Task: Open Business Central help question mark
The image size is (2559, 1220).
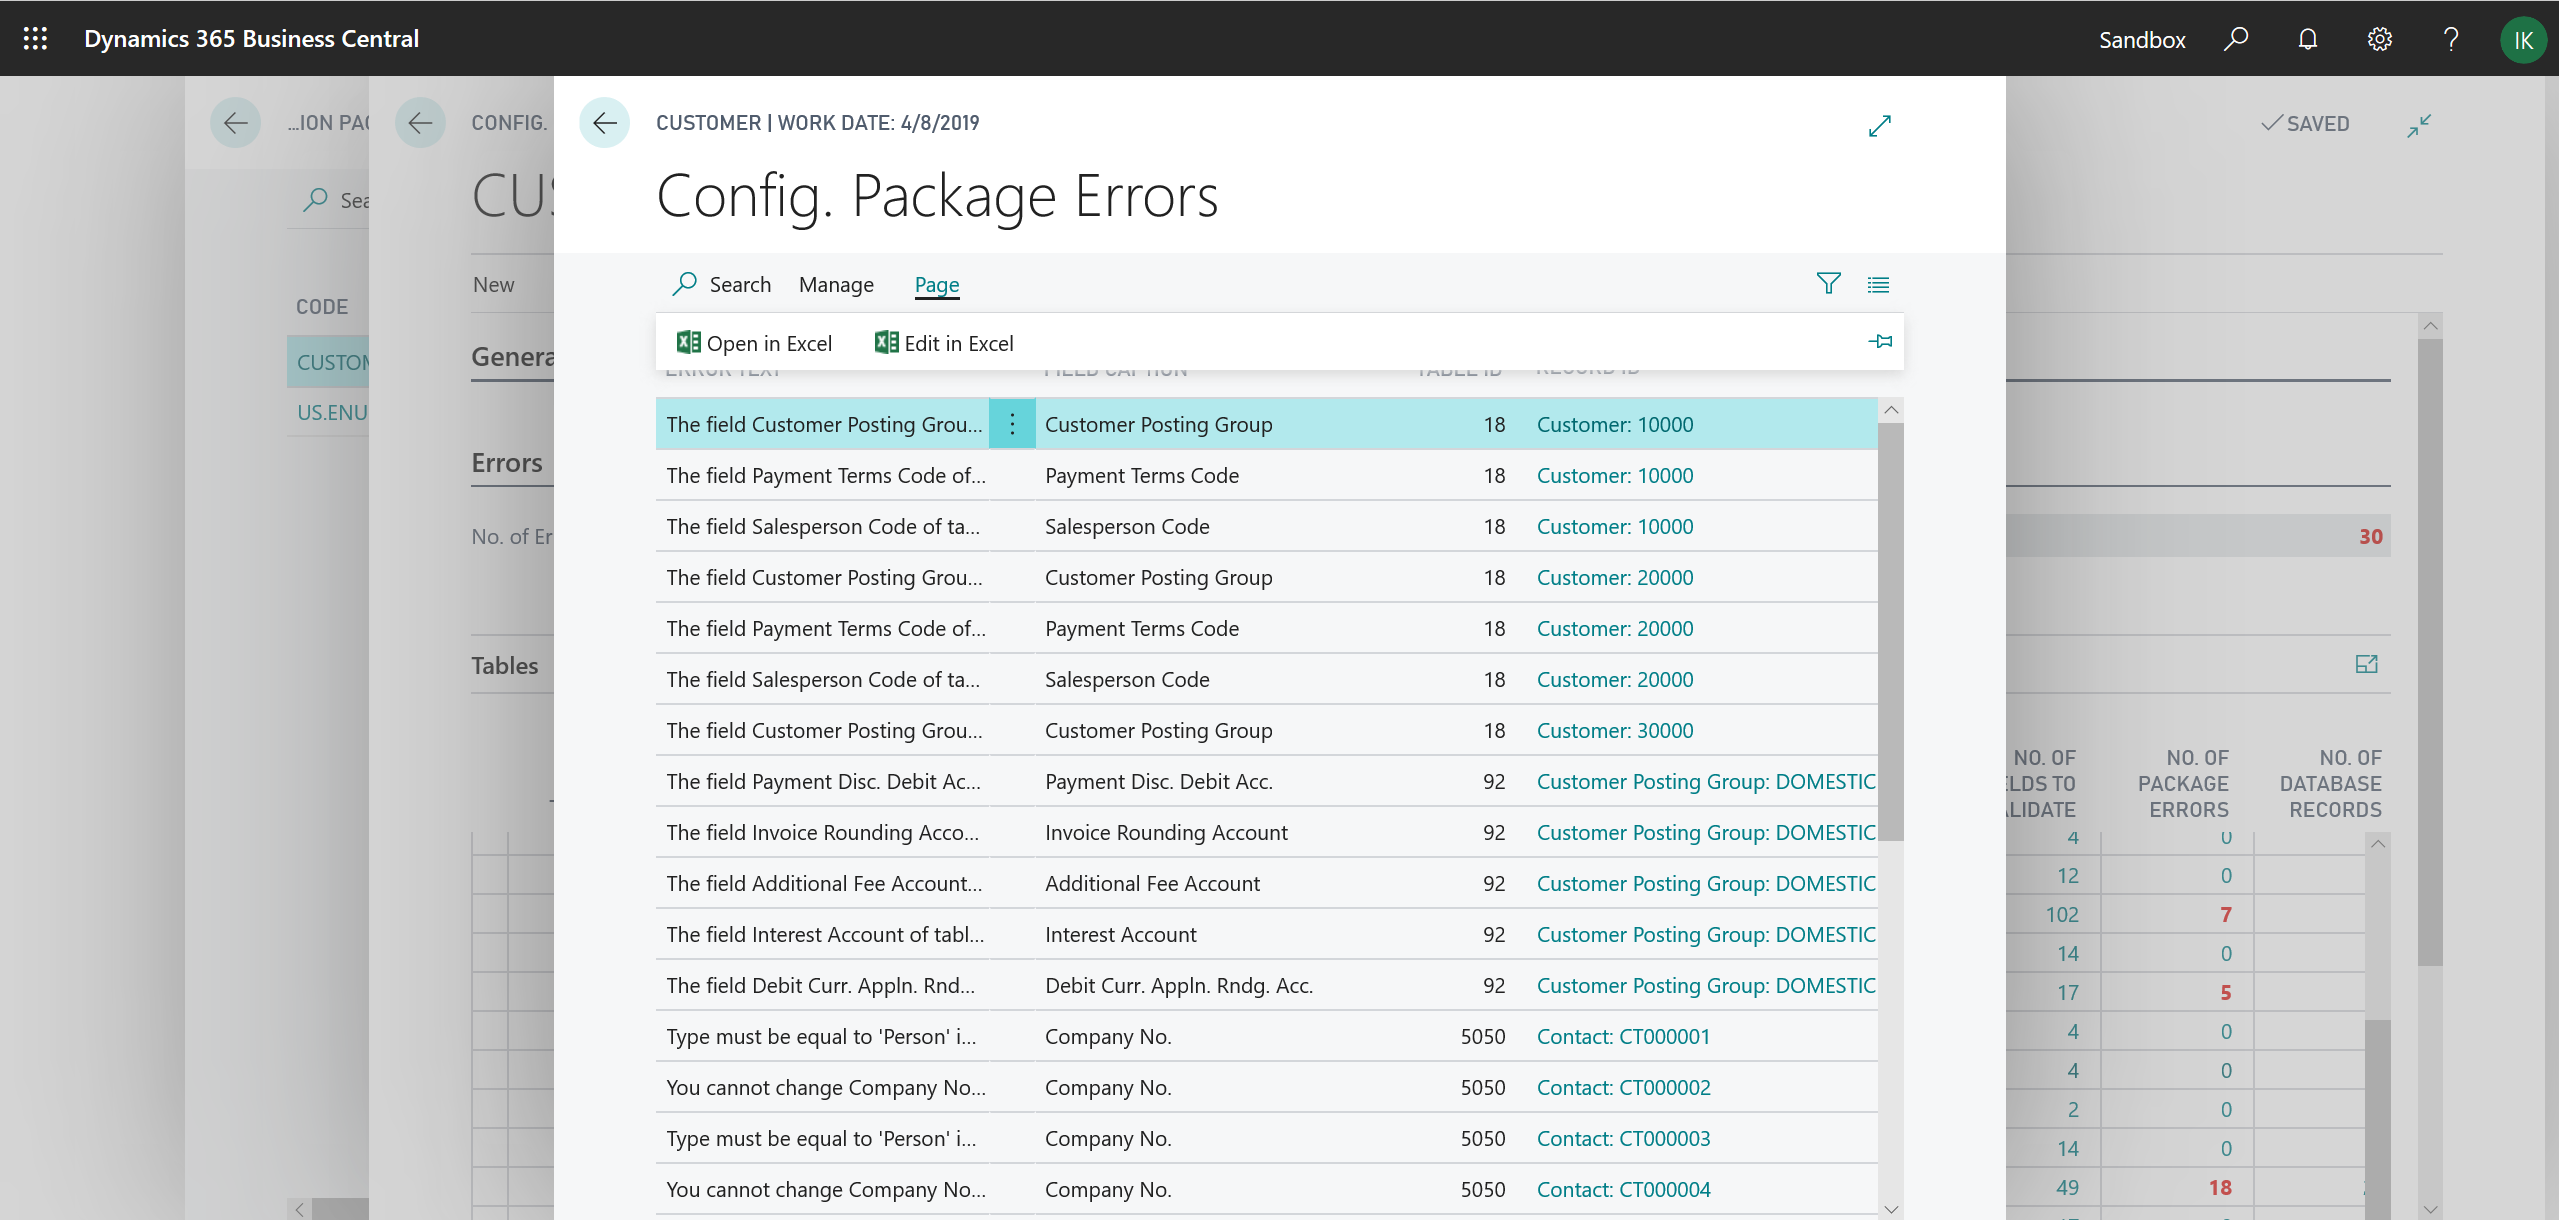Action: point(2451,39)
